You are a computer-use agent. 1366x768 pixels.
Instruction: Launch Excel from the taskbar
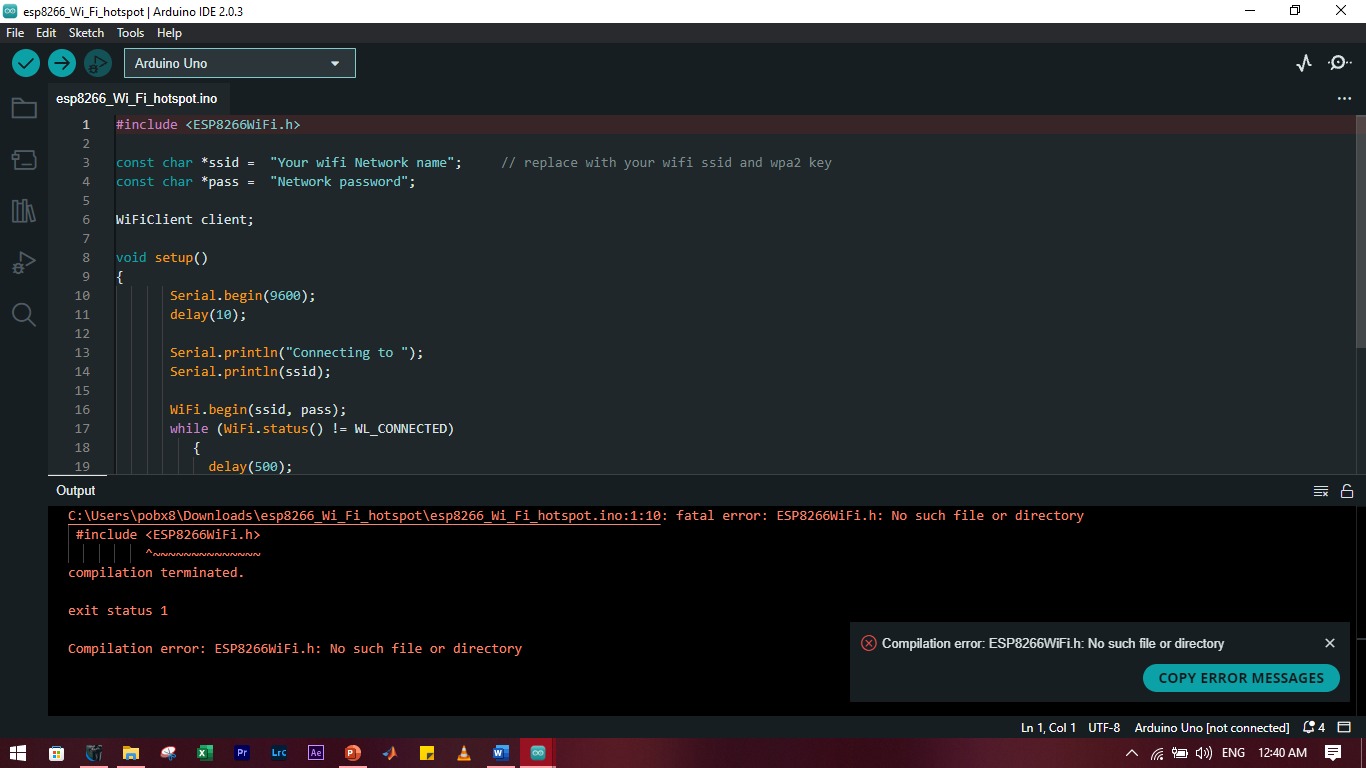click(205, 753)
